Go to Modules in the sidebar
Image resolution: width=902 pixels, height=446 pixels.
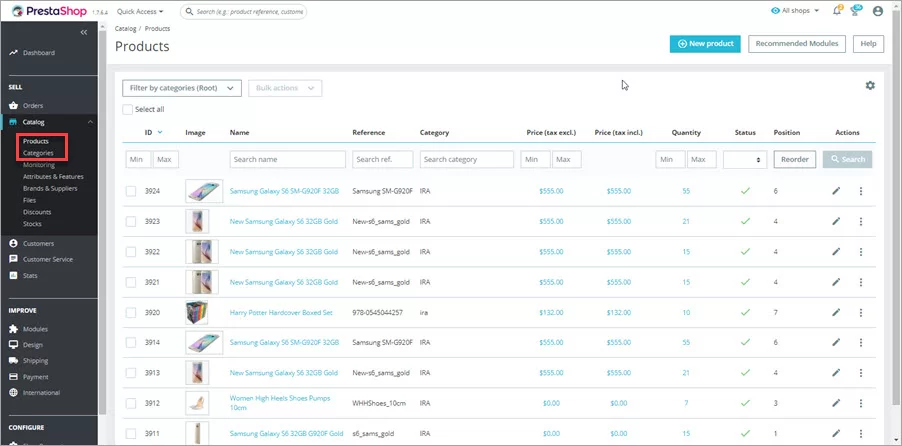click(x=35, y=328)
